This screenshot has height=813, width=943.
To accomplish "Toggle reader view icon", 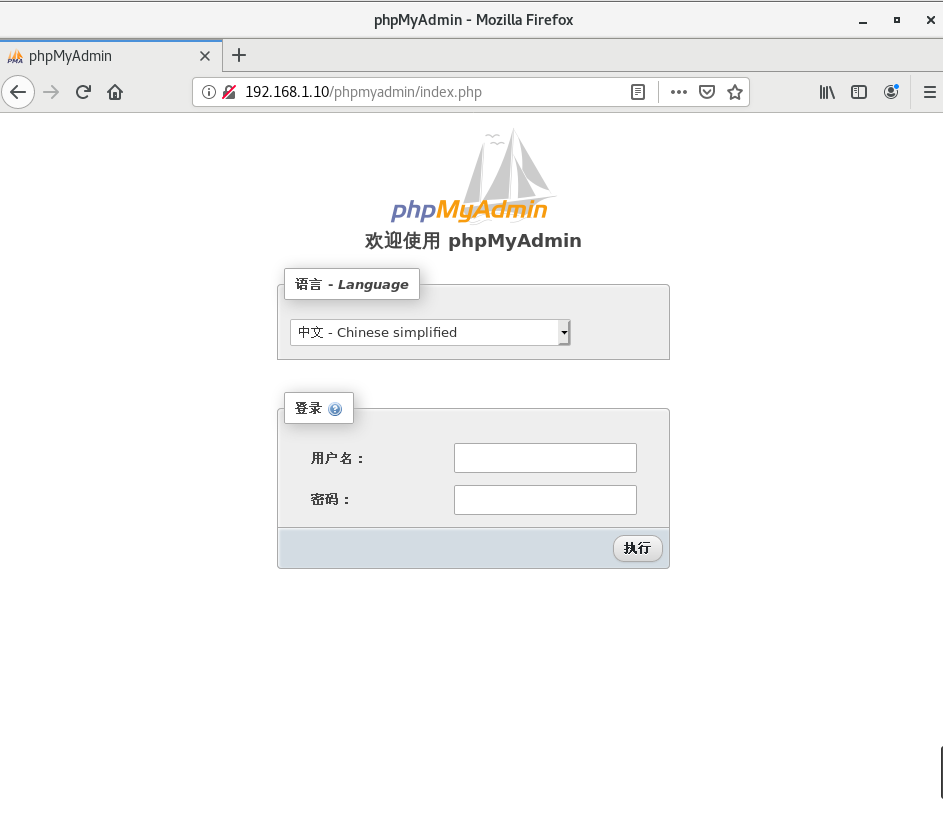I will (x=638, y=92).
